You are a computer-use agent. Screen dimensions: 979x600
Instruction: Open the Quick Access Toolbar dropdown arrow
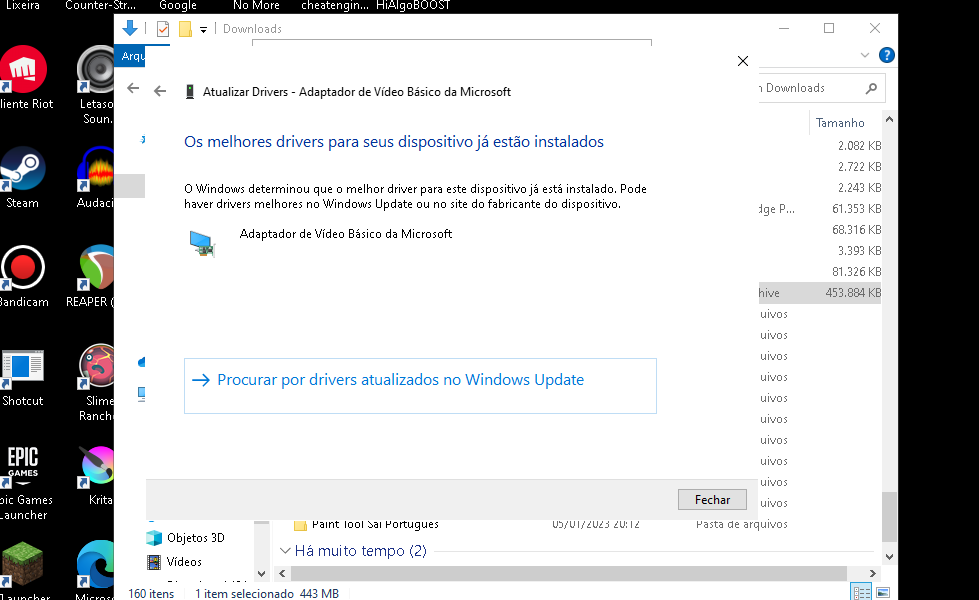(x=203, y=29)
